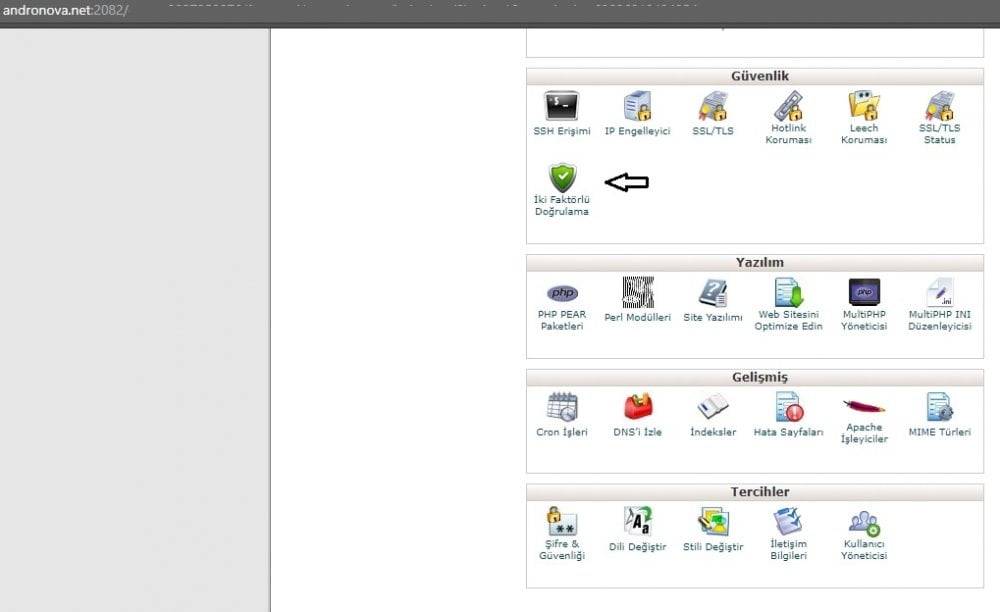Open SSL/TLS certificate icon
1000x612 pixels.
pyautogui.click(x=712, y=105)
